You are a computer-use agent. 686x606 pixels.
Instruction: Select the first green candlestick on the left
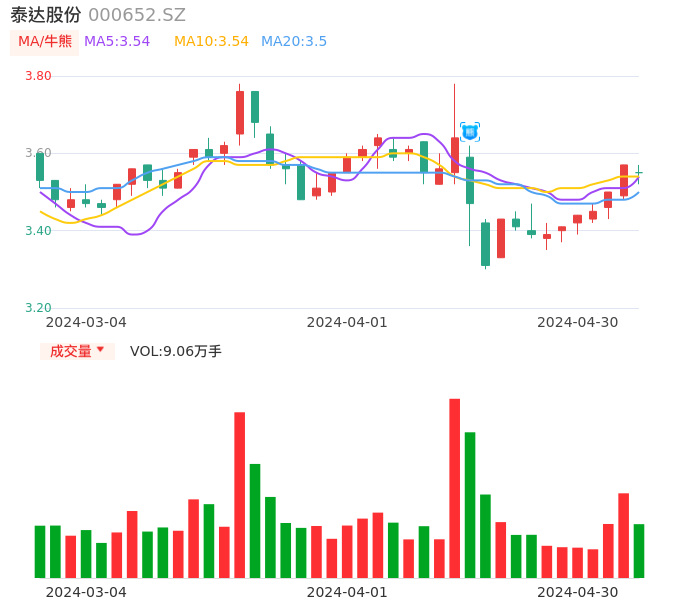(x=40, y=167)
